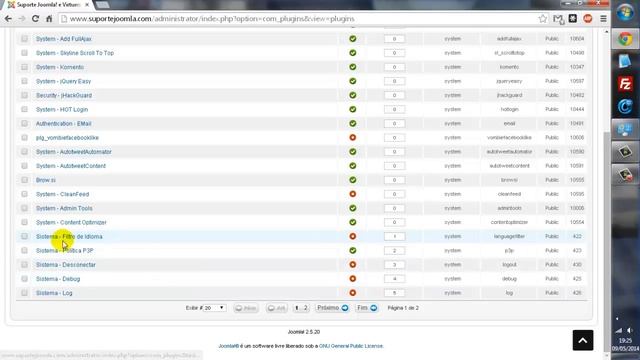The width and height of the screenshot is (640, 360).
Task: Reload the page with browser refresh icon
Action: tap(36, 19)
